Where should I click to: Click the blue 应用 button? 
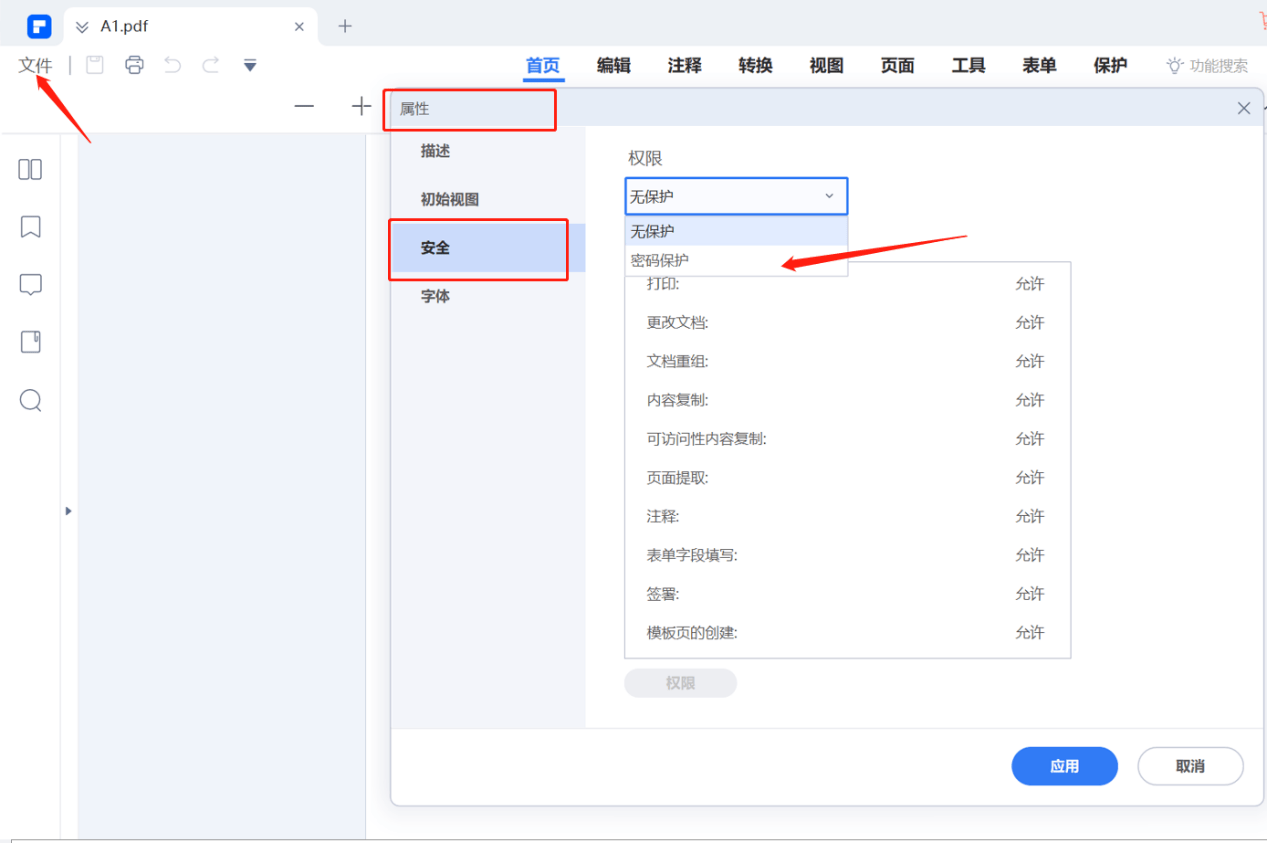tap(1065, 766)
